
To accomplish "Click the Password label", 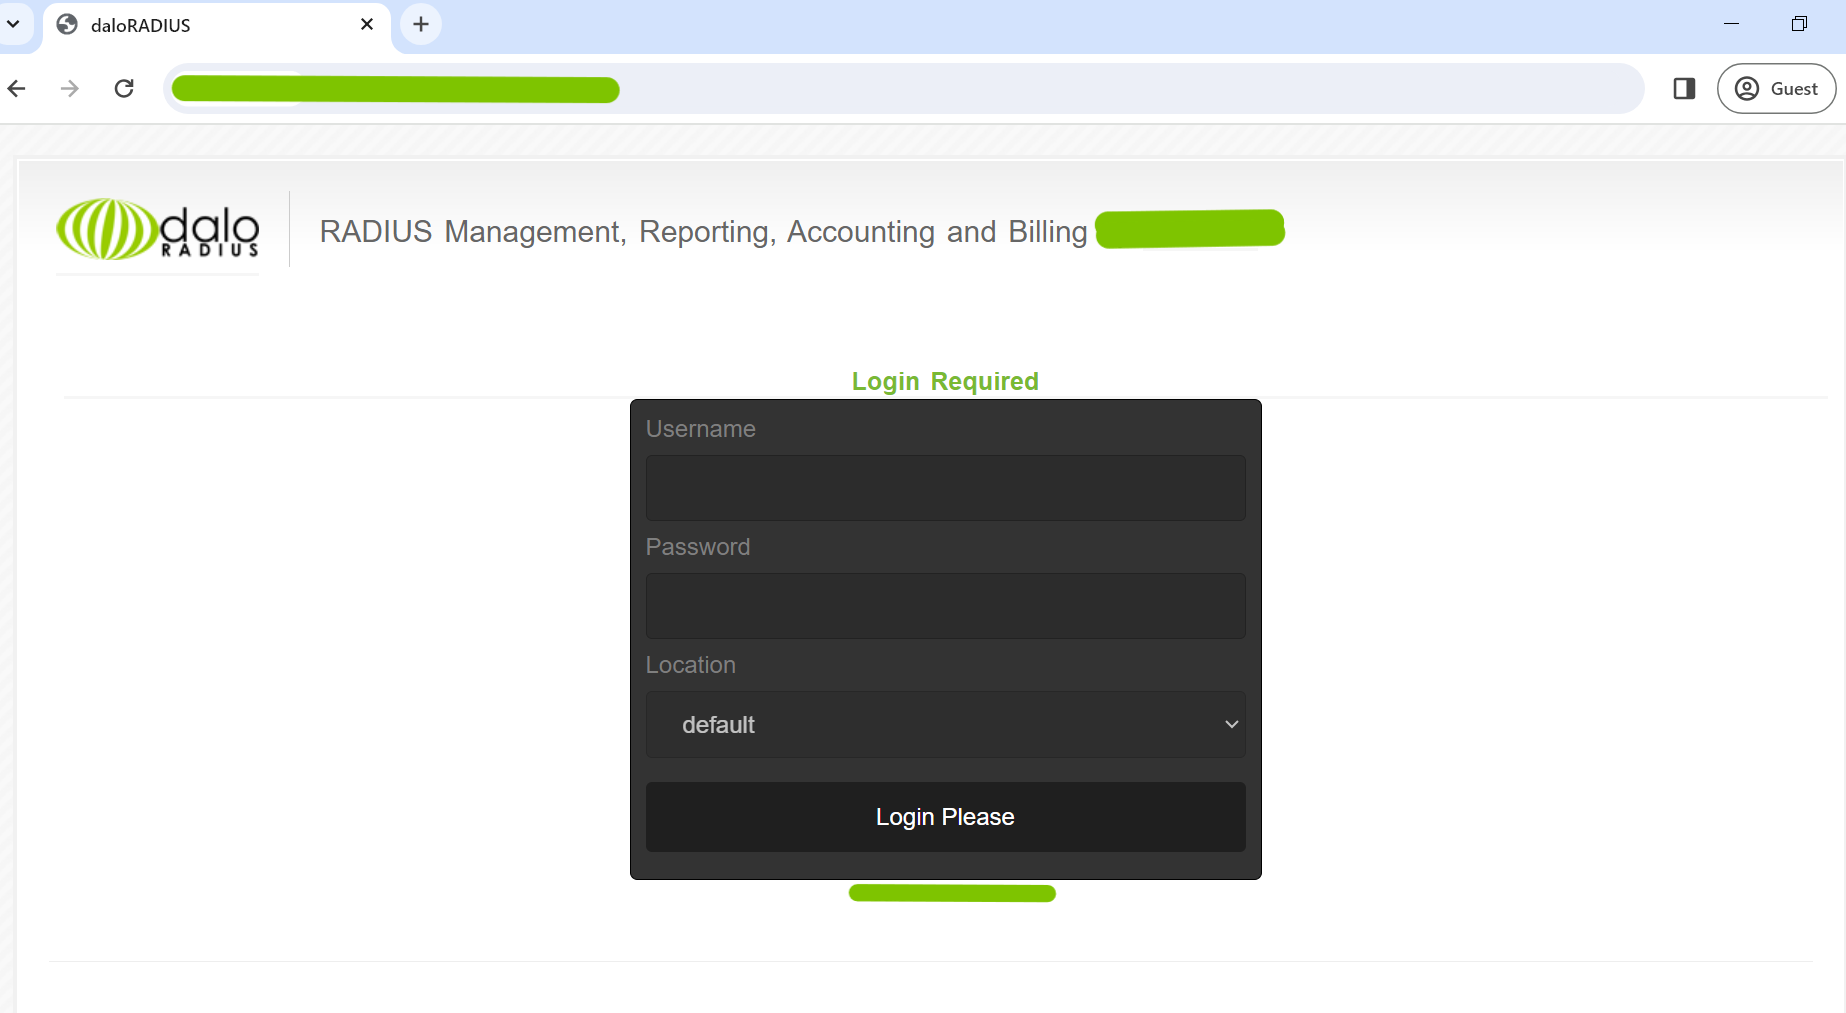I will pos(697,547).
